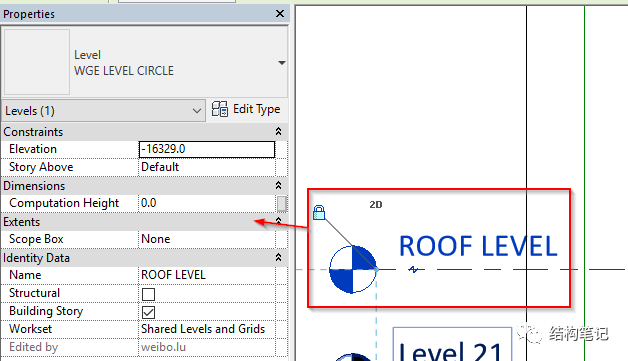
Task: Collapse the Extents section
Action: click(278, 221)
